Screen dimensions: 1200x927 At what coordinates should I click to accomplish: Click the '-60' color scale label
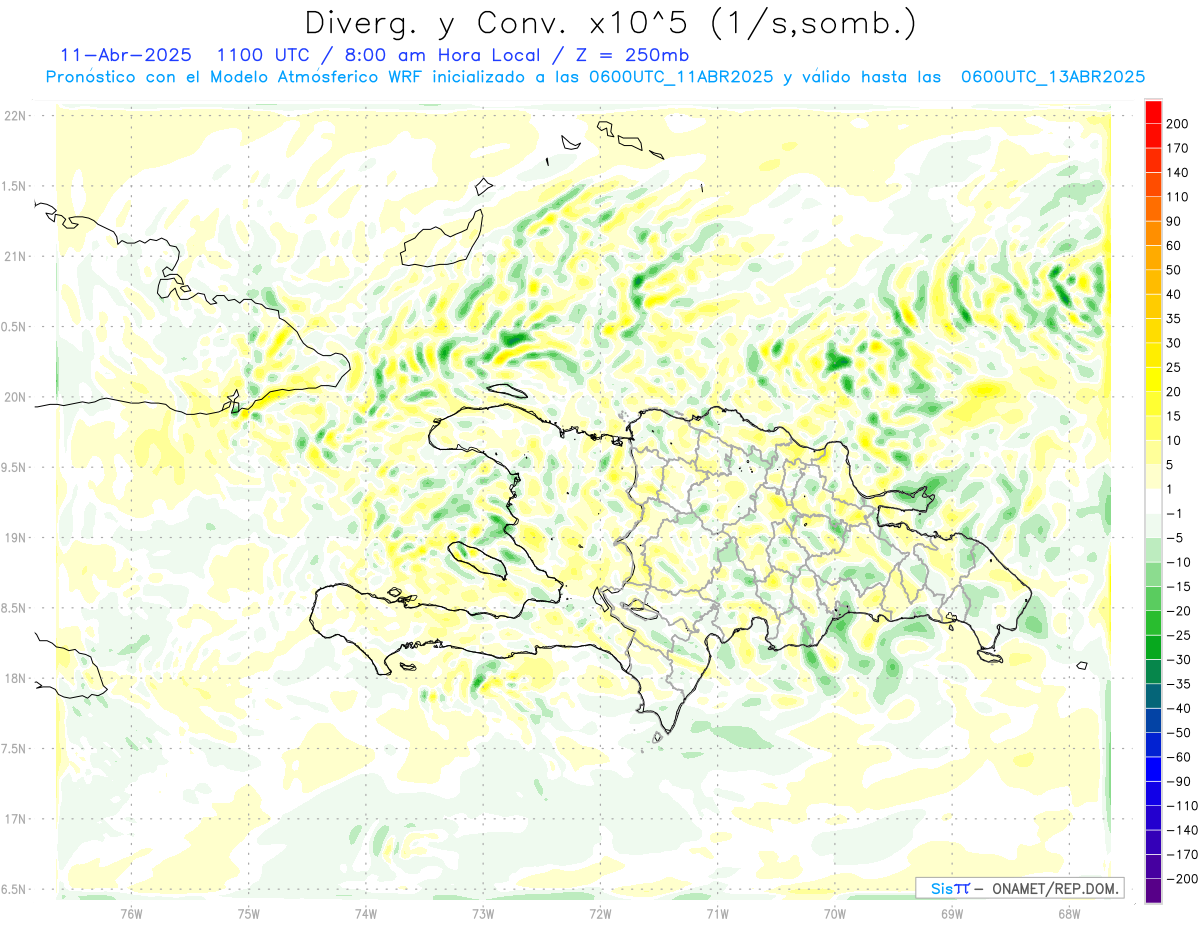click(1178, 757)
